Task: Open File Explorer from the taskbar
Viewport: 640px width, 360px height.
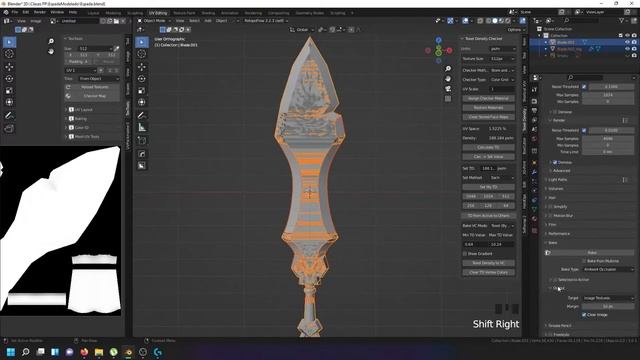Action: click(x=99, y=351)
